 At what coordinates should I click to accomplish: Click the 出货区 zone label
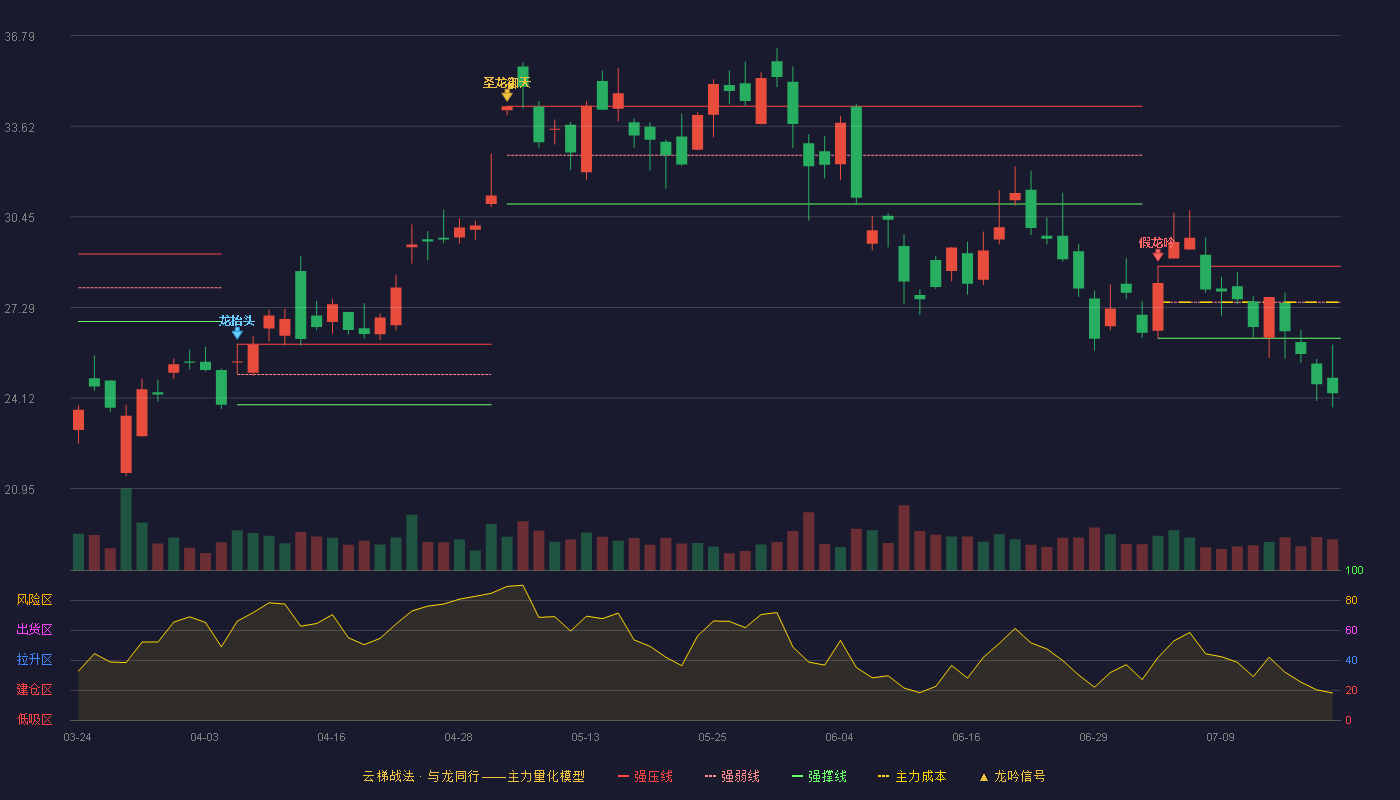point(35,630)
